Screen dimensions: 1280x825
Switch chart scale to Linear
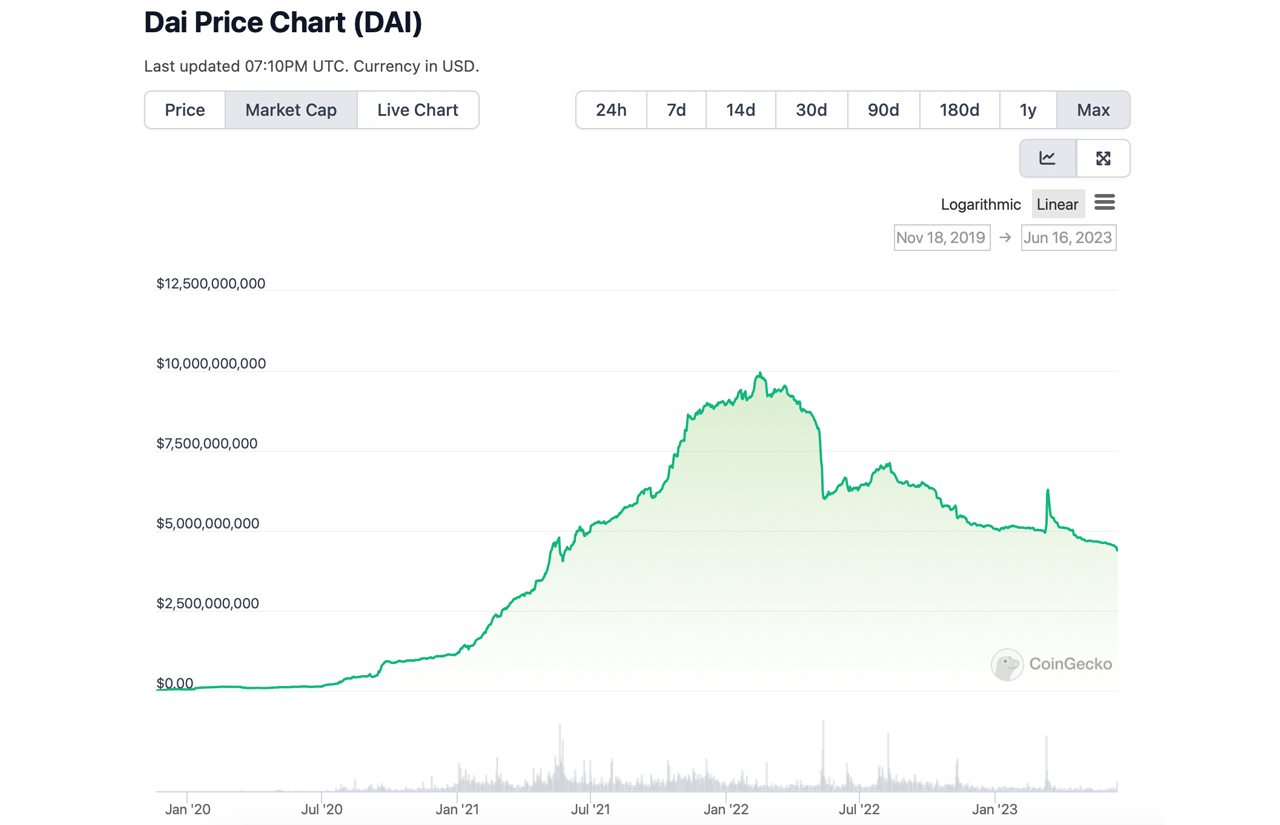coord(1057,204)
